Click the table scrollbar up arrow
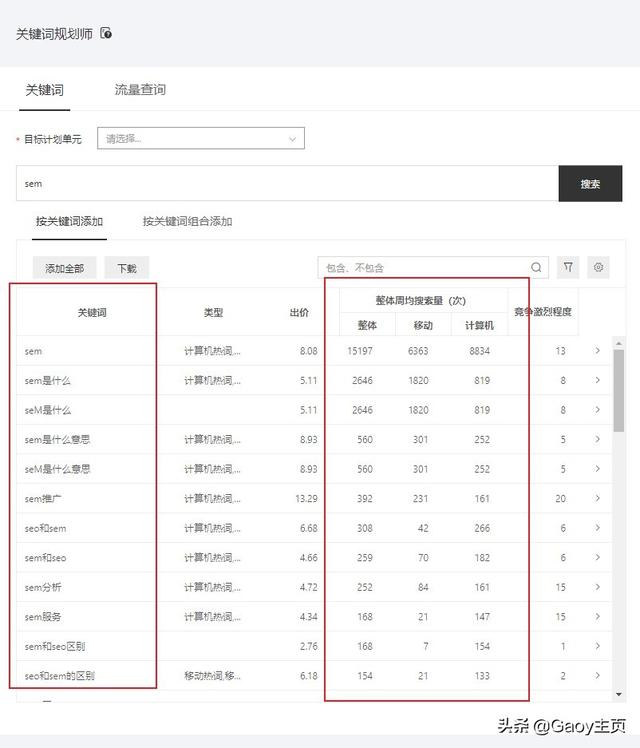The image size is (640, 748). tap(619, 343)
